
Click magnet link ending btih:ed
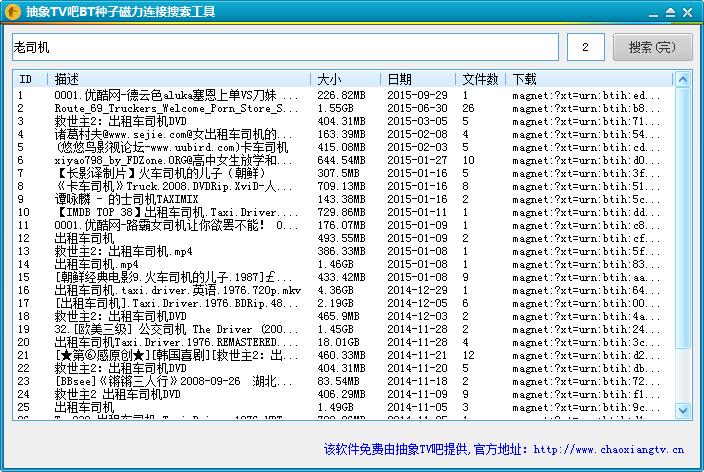tap(586, 96)
